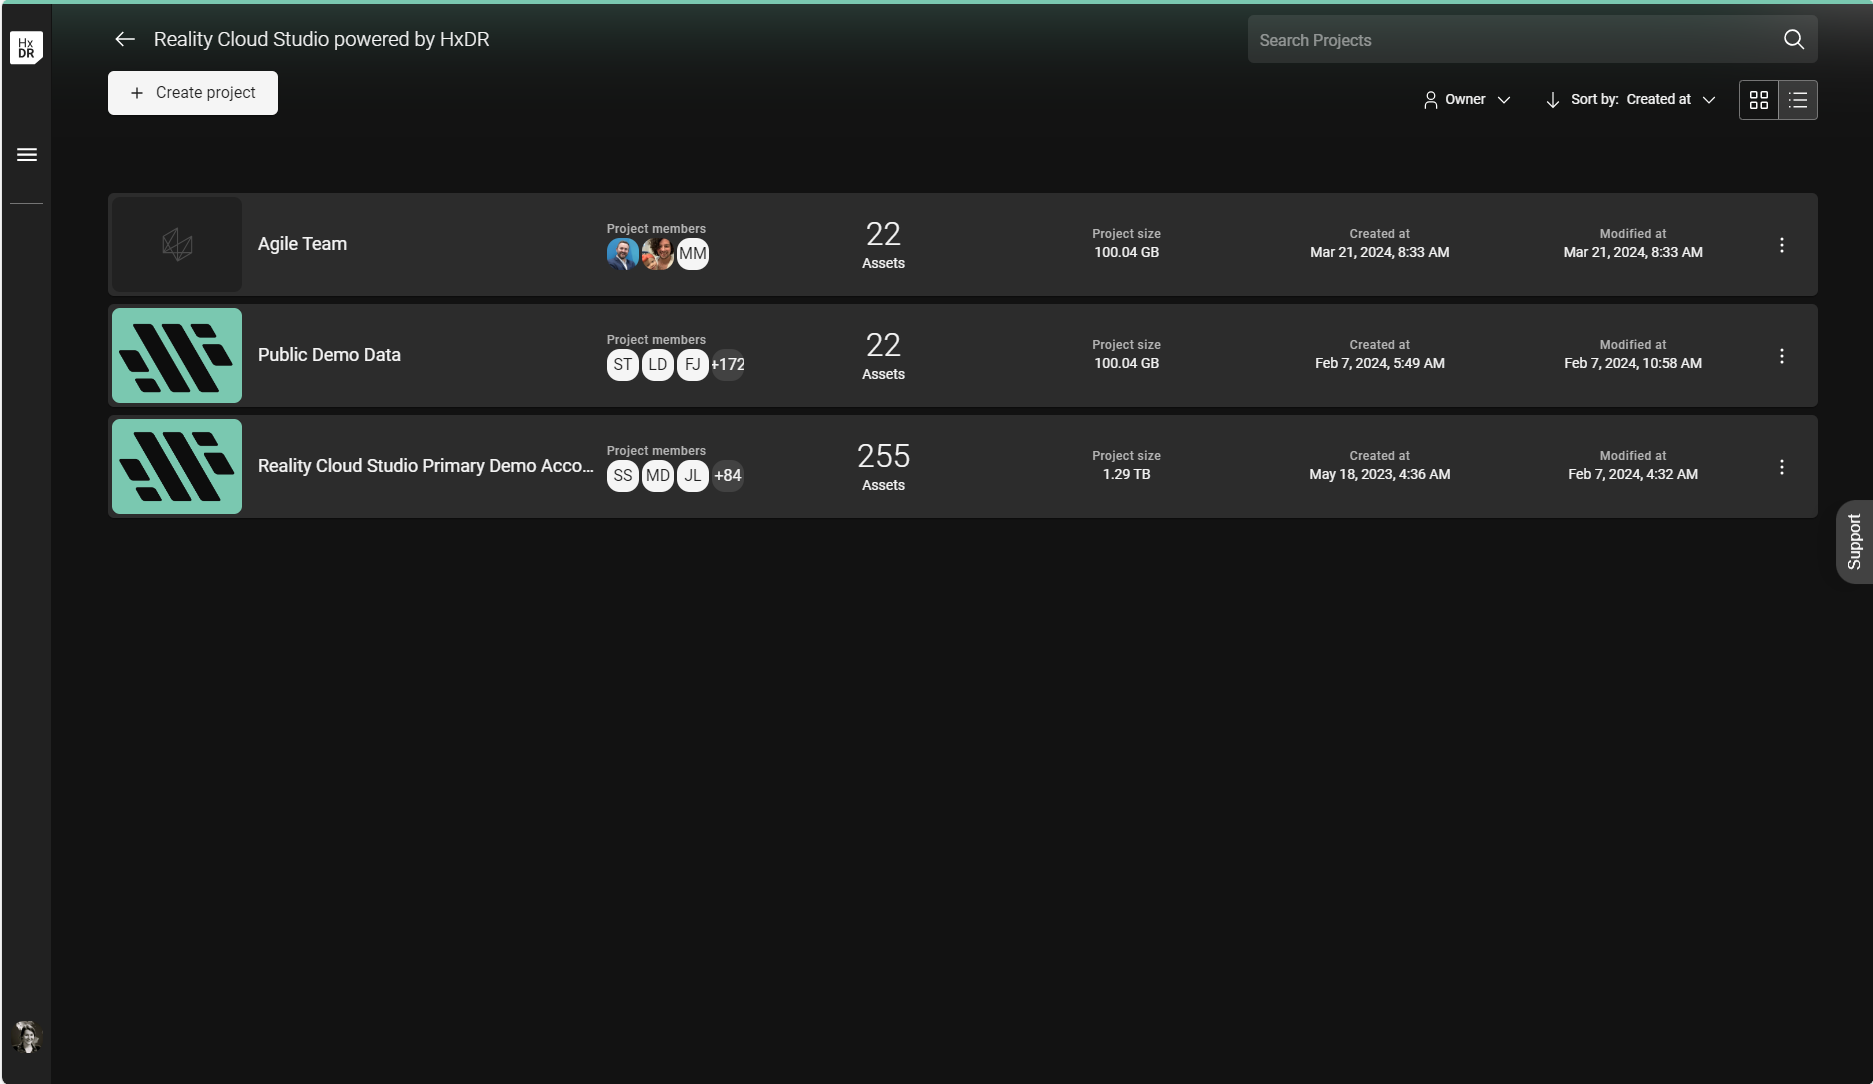Open options for Reality Cloud Studio Primary Demo
The width and height of the screenshot is (1873, 1084).
[x=1781, y=467]
